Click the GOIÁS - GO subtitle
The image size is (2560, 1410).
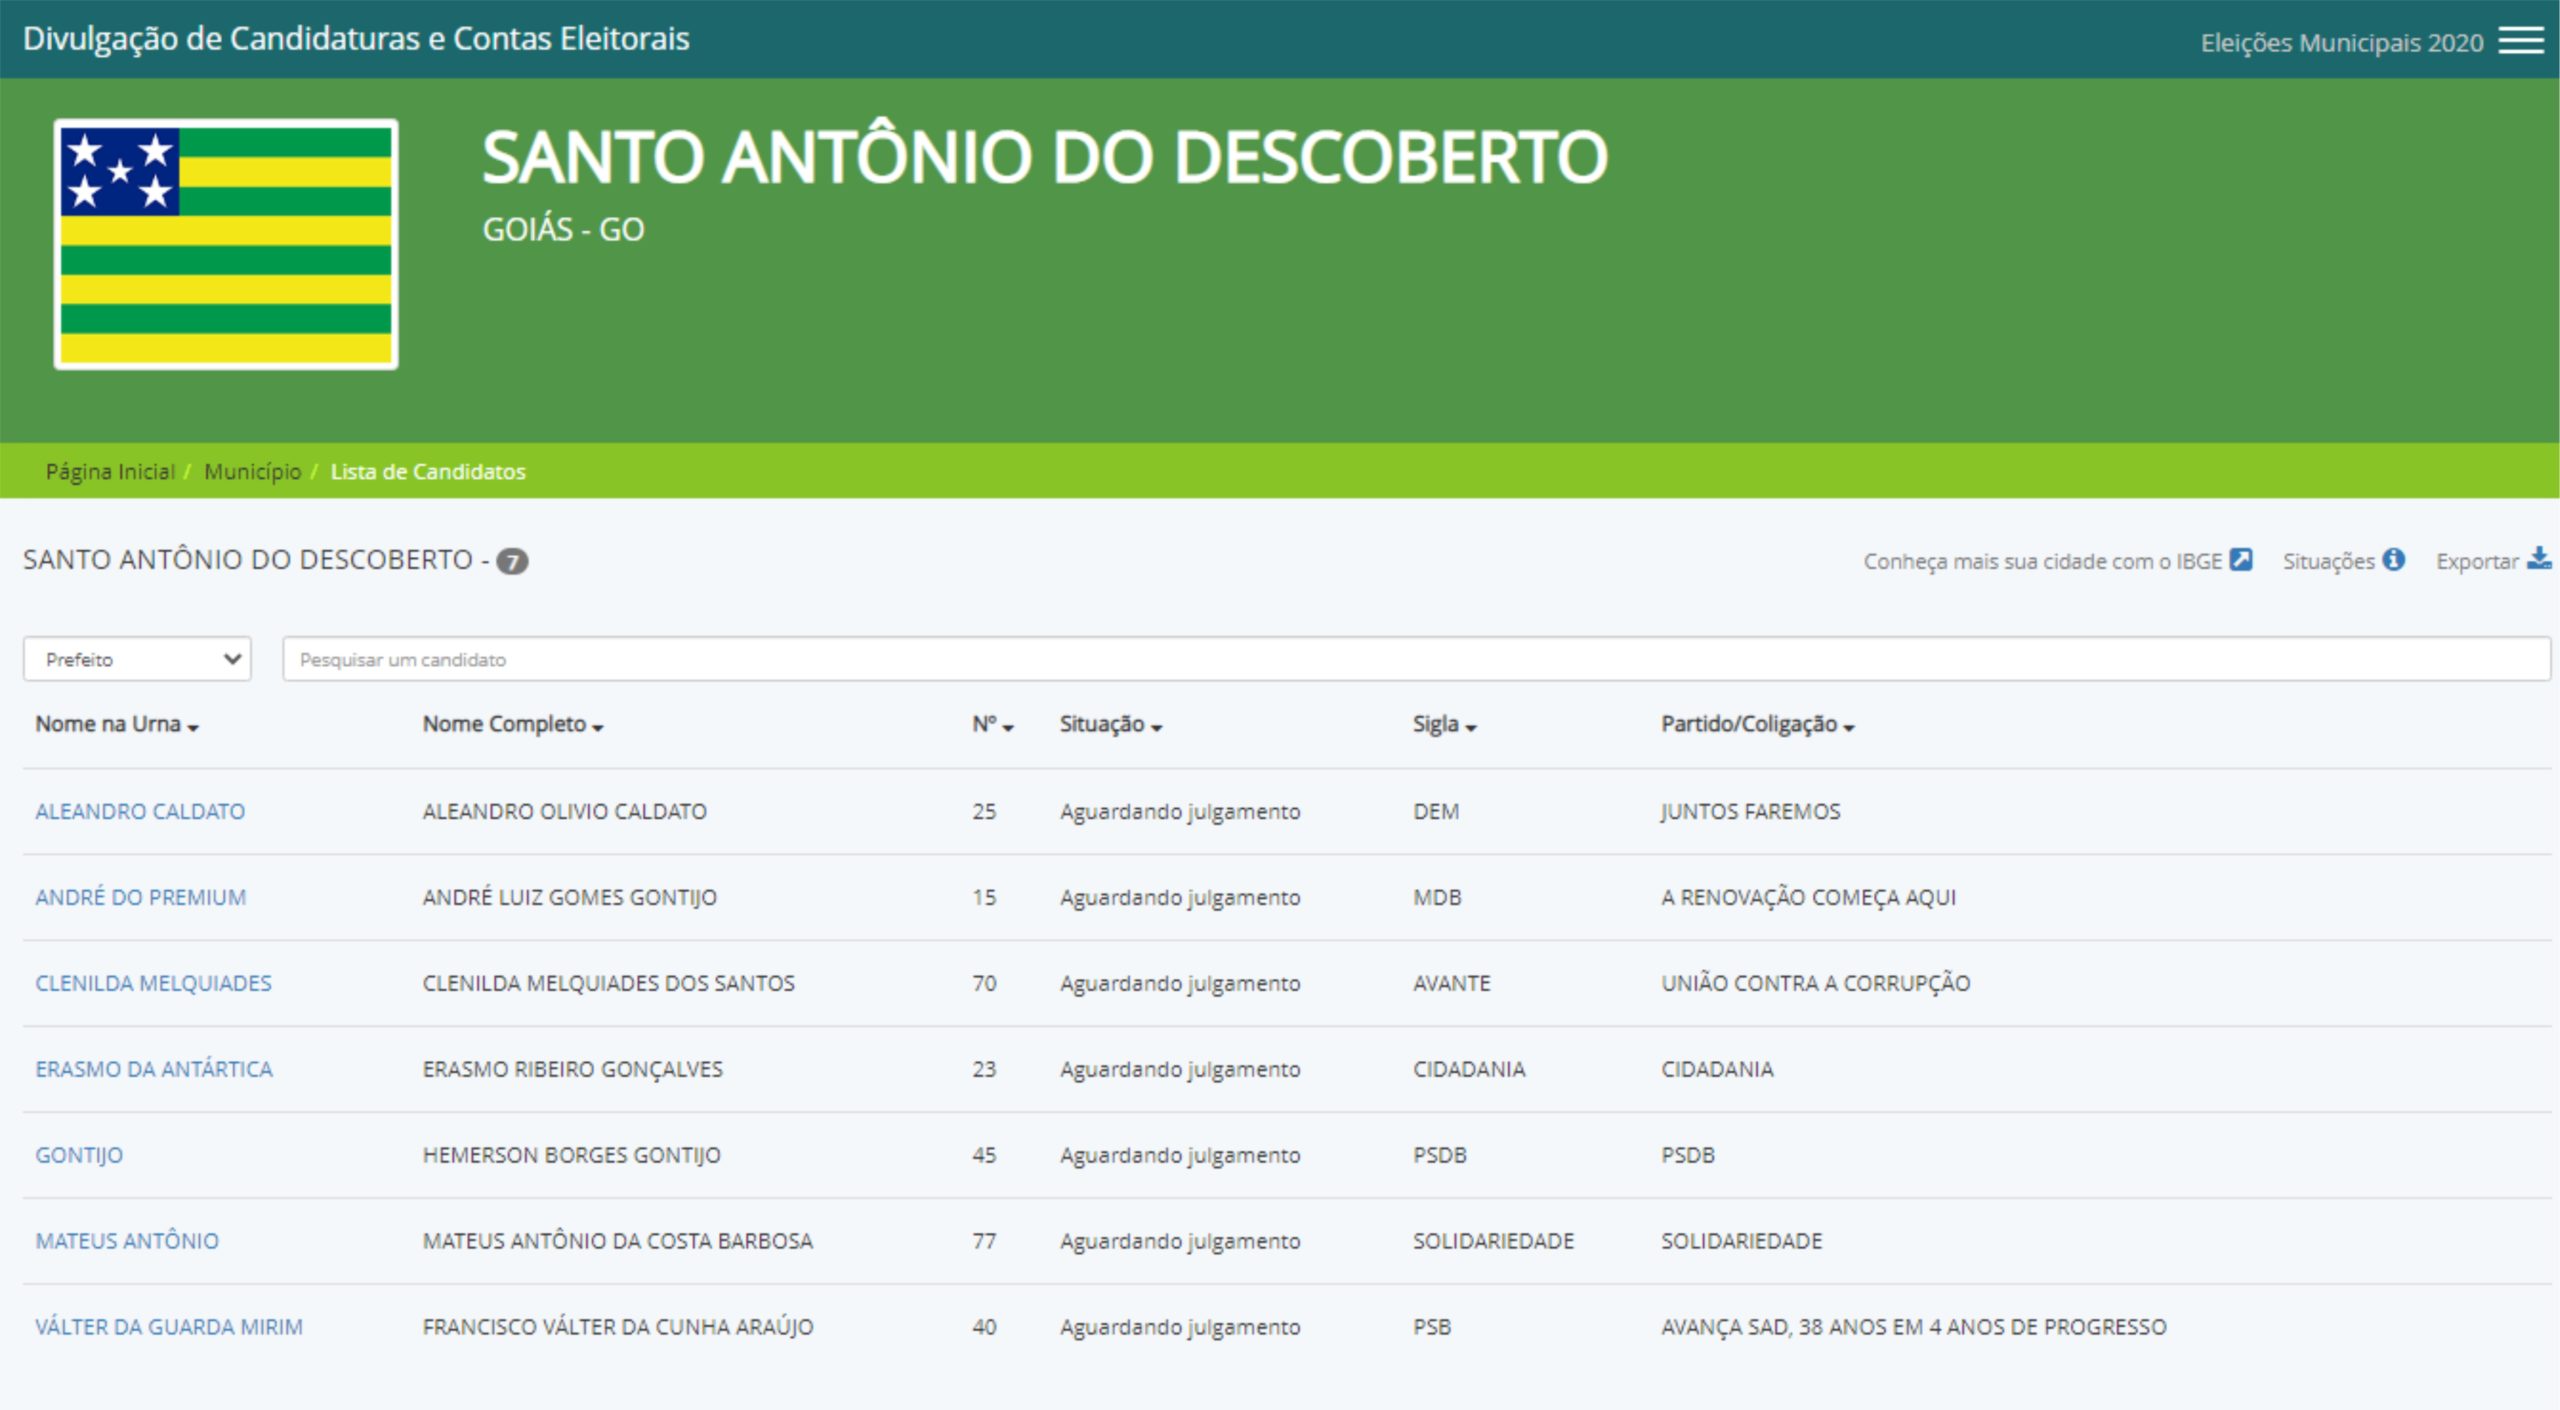[563, 229]
